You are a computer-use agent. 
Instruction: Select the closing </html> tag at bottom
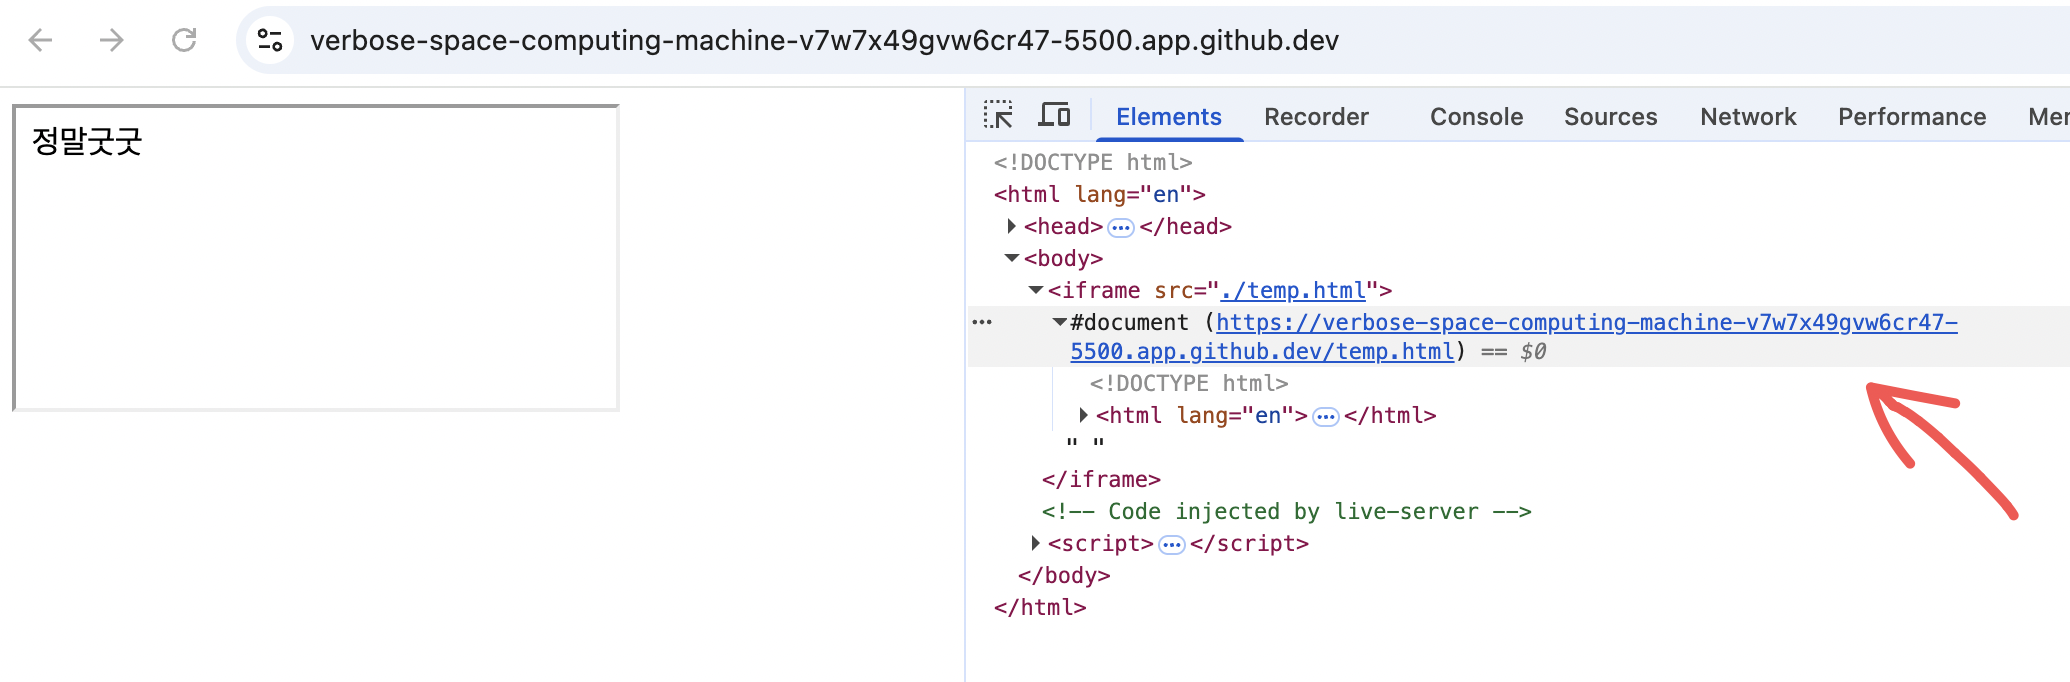pyautogui.click(x=1040, y=607)
